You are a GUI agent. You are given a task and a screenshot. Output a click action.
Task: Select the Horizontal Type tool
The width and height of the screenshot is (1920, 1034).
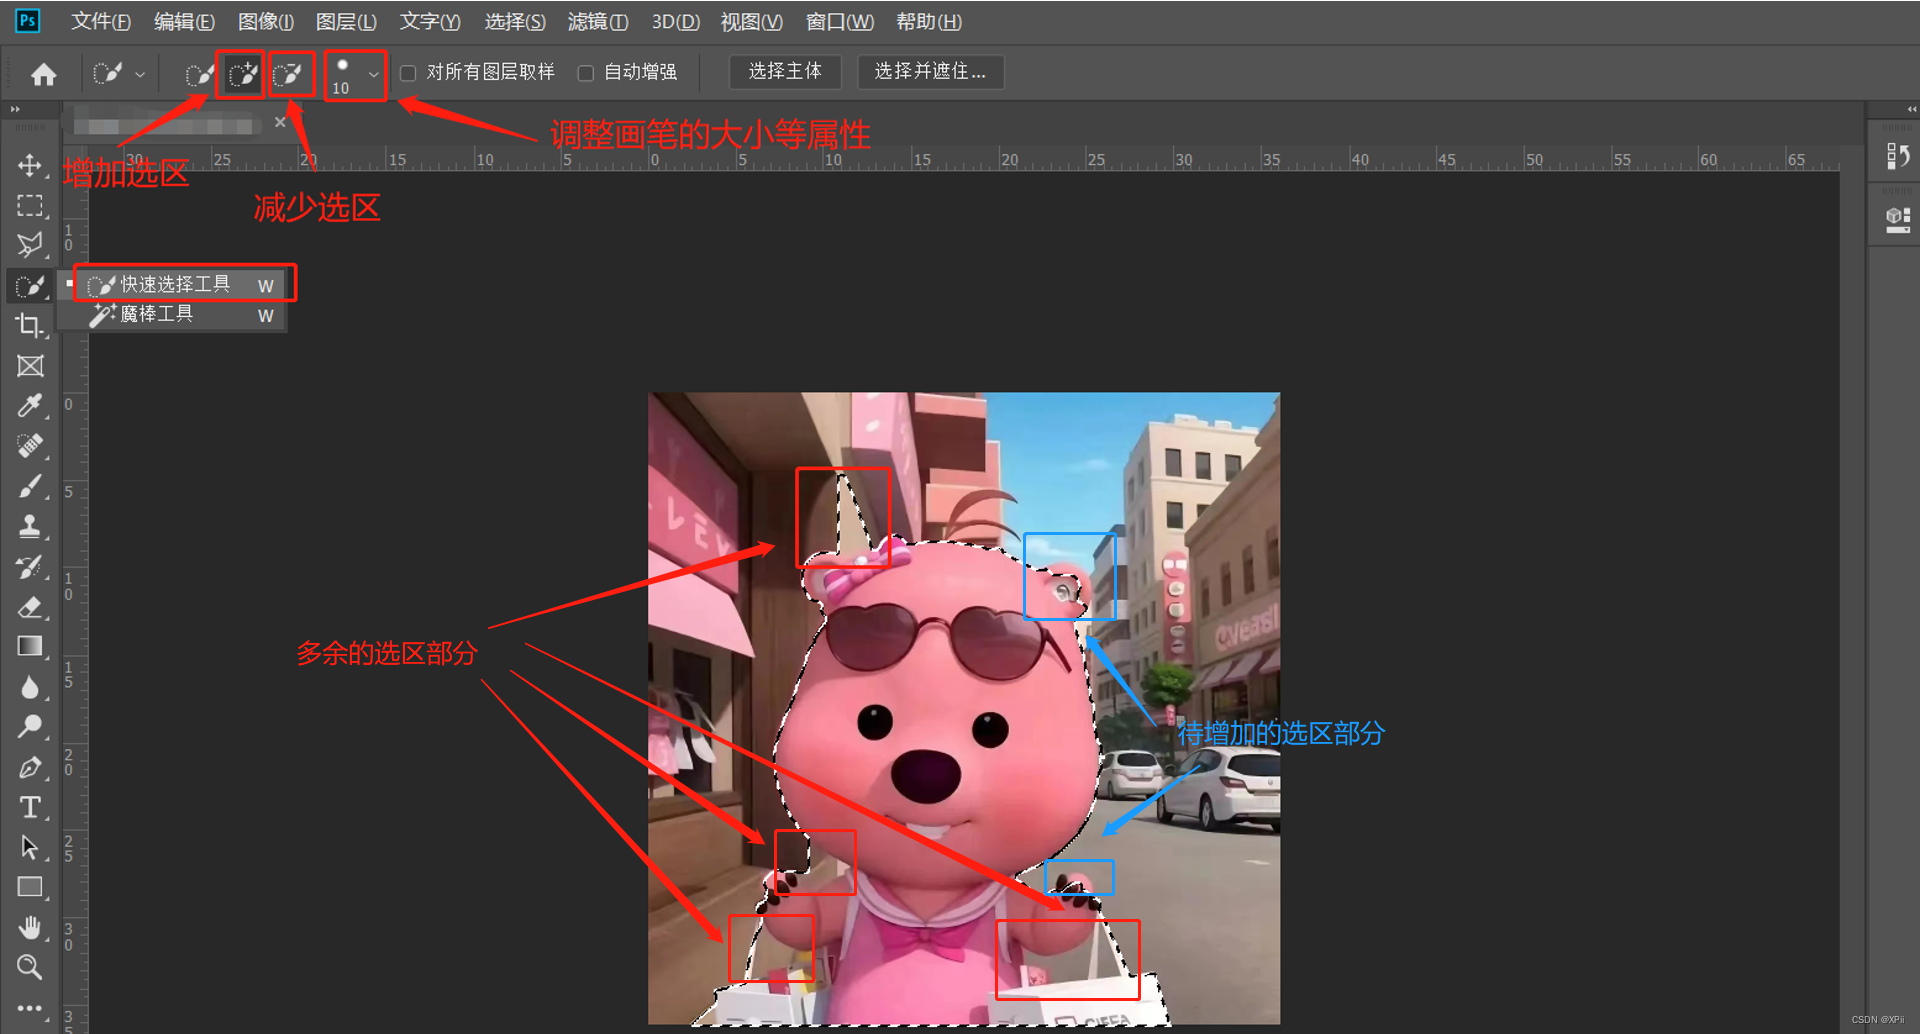[30, 807]
